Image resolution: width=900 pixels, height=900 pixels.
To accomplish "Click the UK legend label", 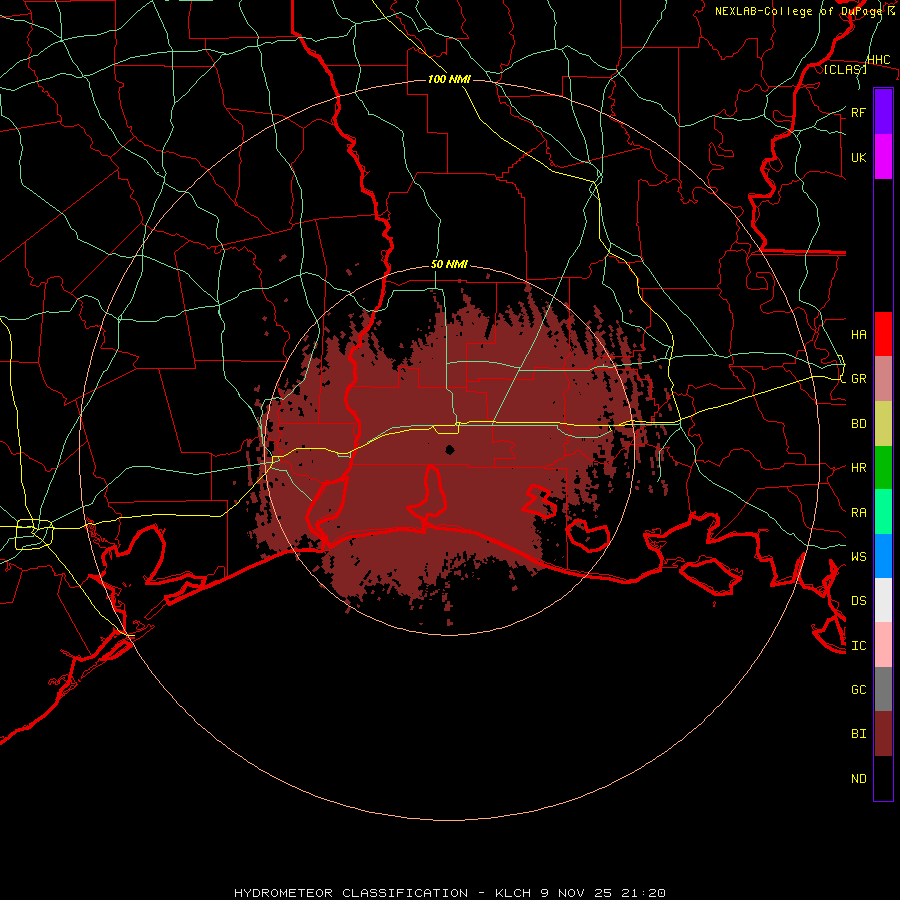I will 858,157.
